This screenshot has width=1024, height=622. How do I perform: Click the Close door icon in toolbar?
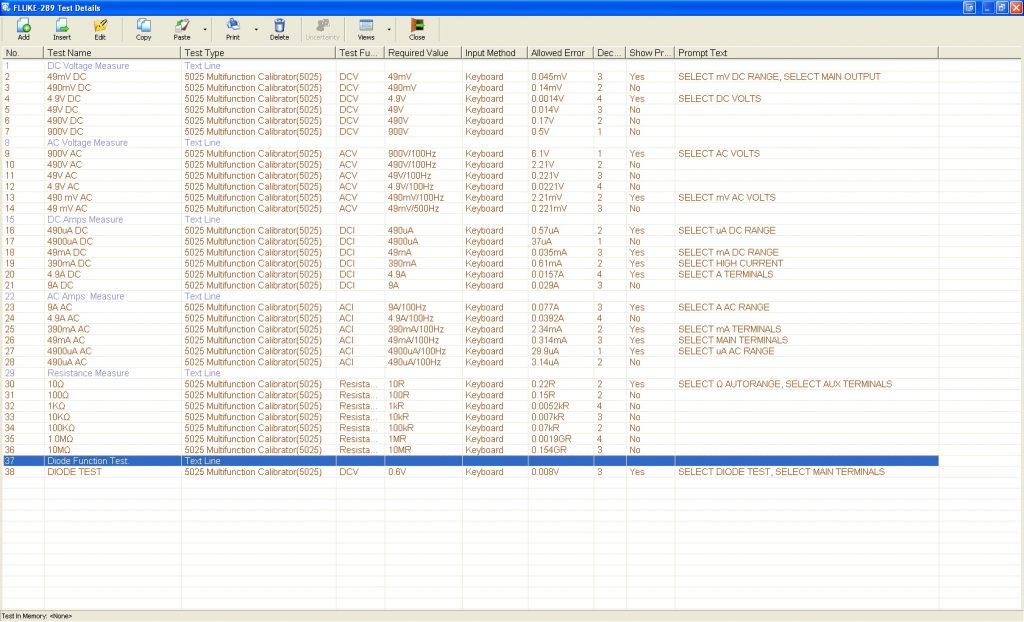click(417, 25)
